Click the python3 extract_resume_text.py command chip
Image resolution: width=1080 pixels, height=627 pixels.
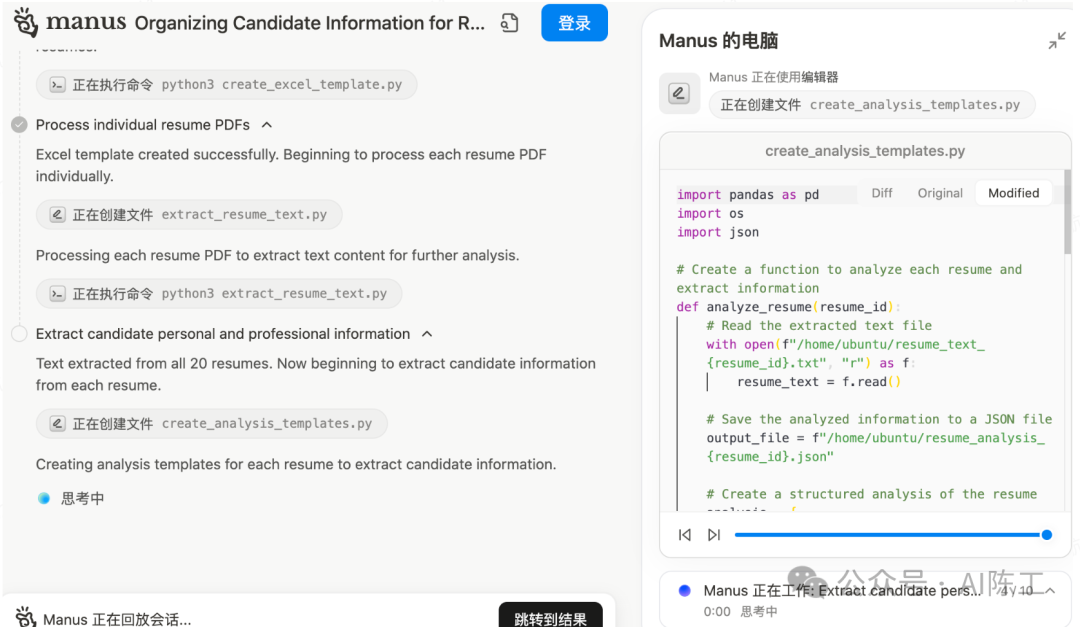click(219, 294)
